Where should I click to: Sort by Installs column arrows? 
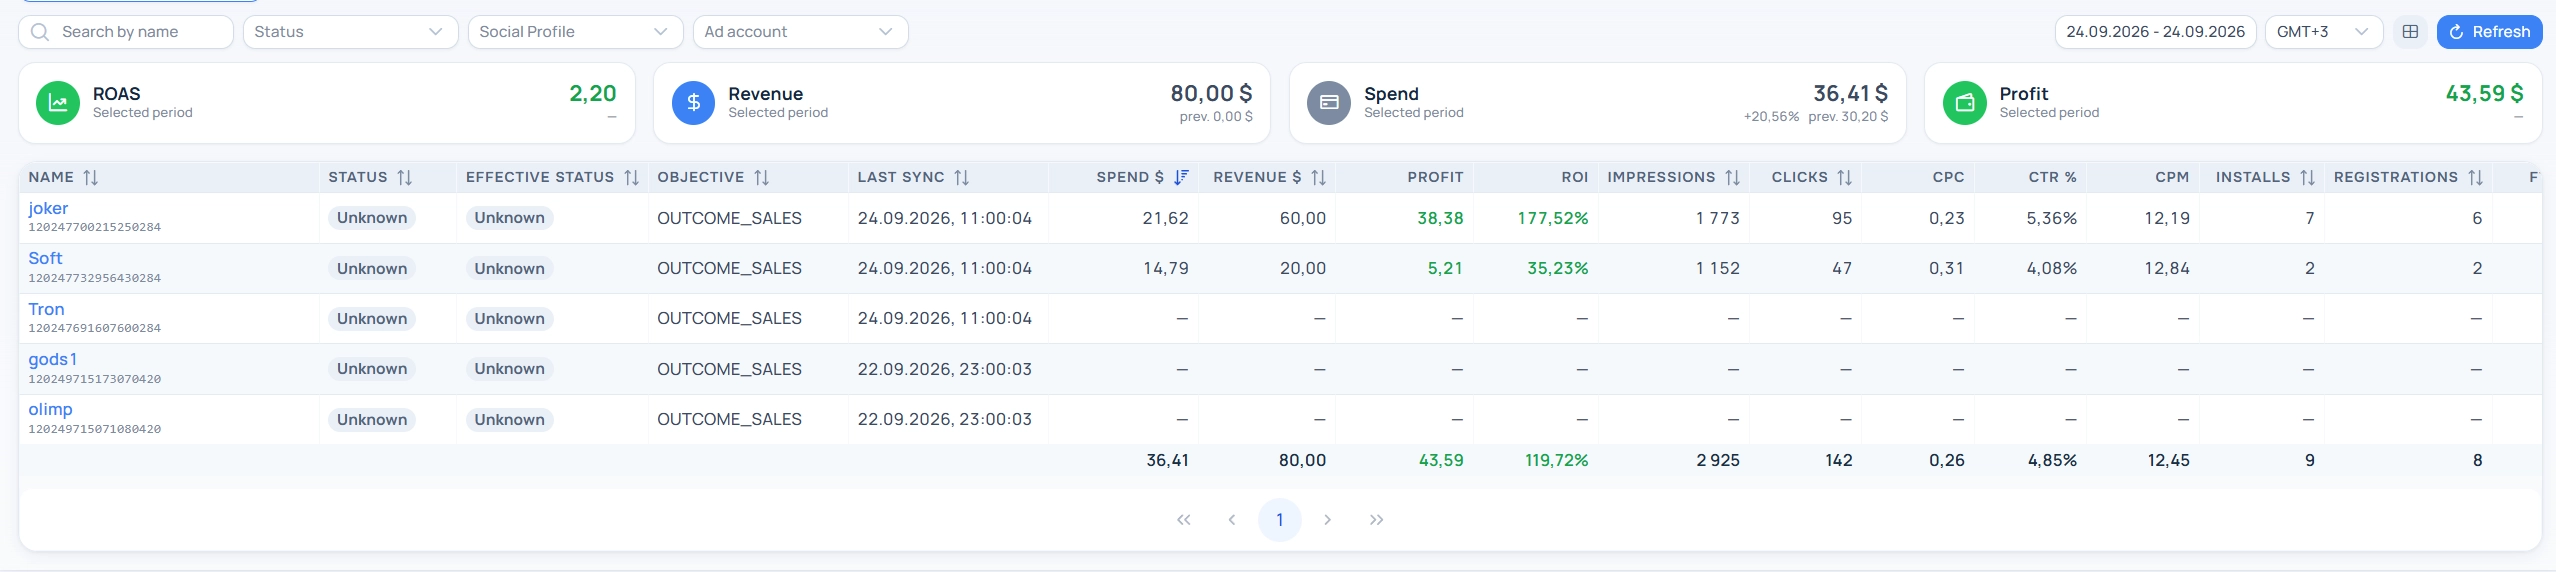pos(2308,177)
